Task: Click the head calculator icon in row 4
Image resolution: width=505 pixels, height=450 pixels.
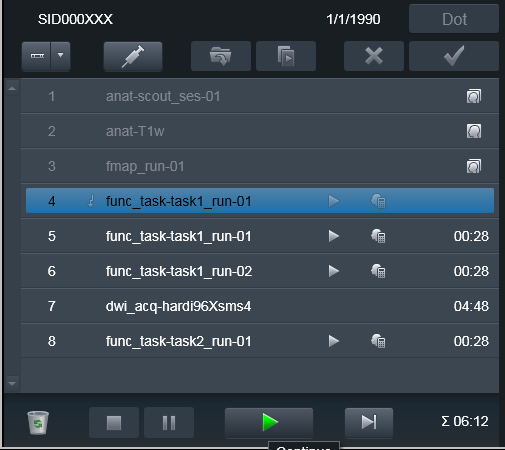Action: [378, 201]
